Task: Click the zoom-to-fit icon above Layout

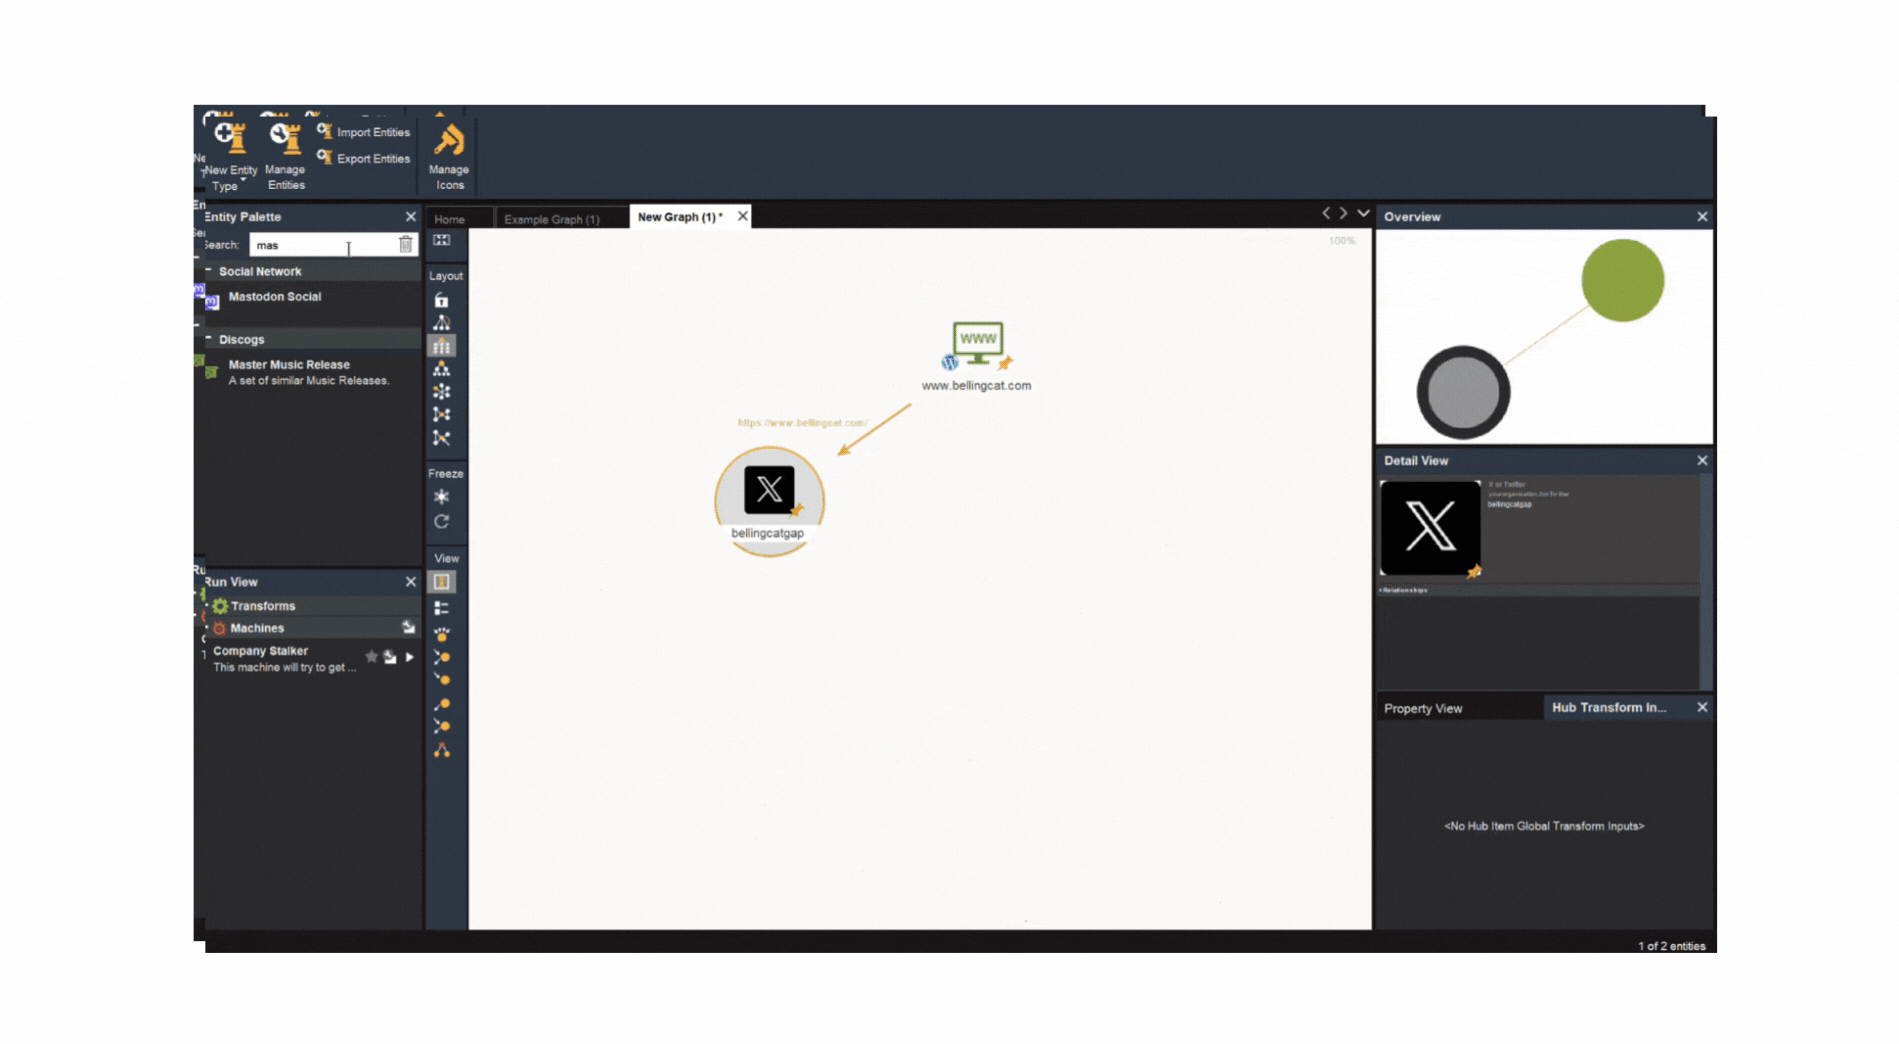Action: (442, 241)
